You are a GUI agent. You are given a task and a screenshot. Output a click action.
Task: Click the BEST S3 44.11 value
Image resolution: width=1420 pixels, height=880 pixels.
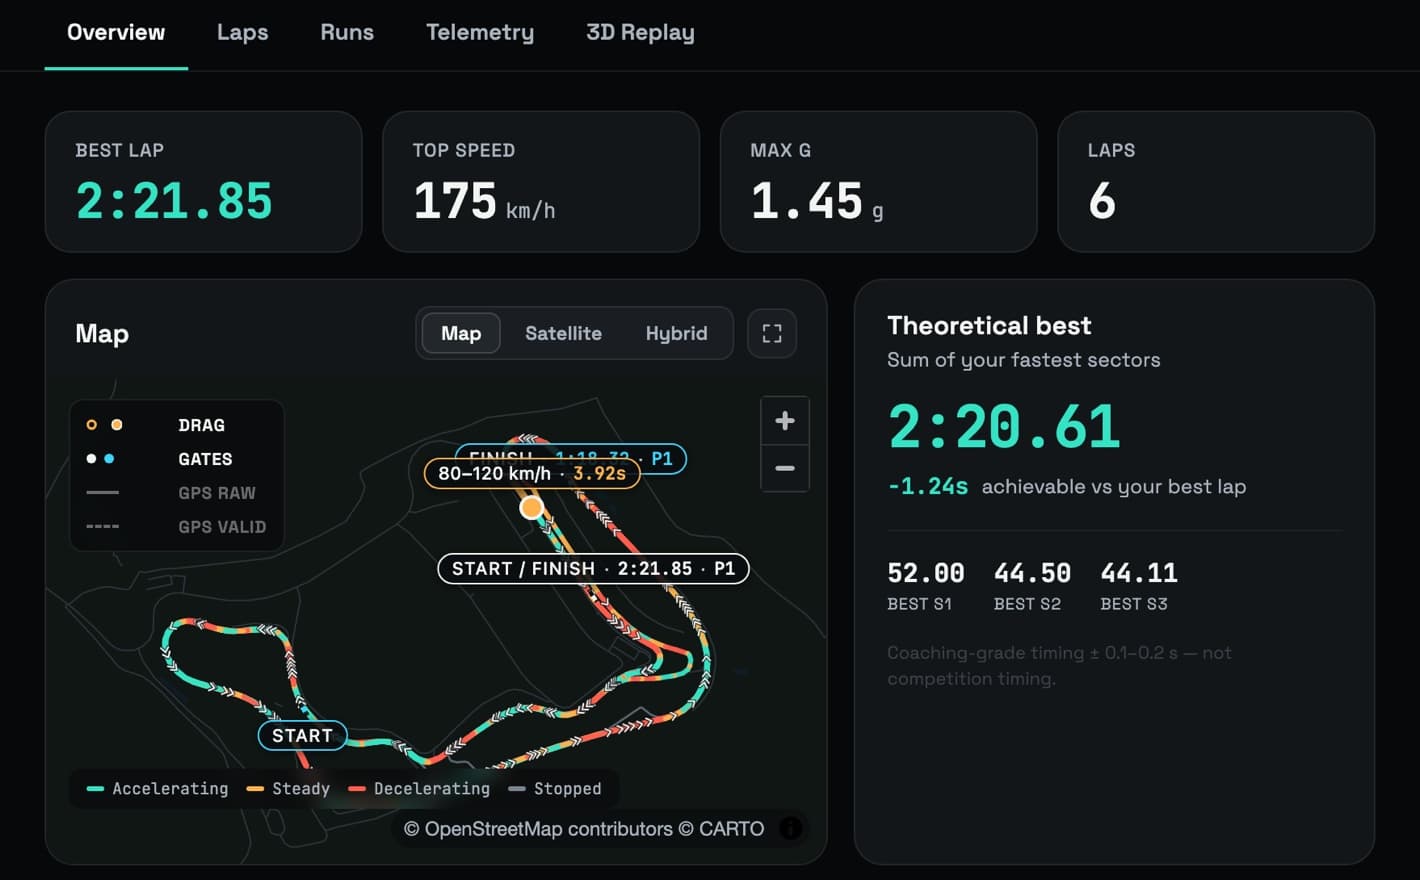click(x=1139, y=573)
